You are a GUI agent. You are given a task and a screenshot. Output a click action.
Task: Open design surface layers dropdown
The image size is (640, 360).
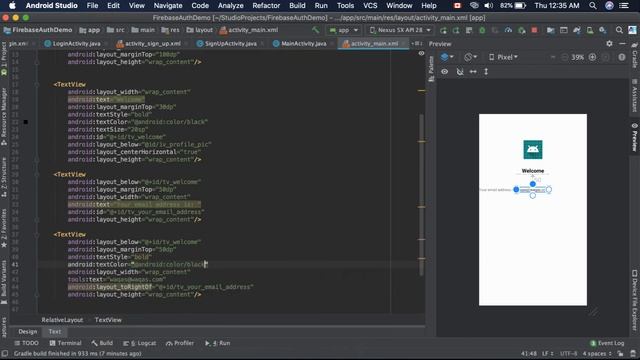point(447,57)
